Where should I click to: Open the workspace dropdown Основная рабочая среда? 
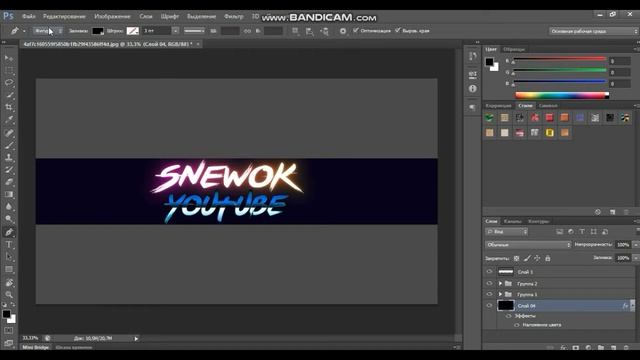[x=593, y=31]
